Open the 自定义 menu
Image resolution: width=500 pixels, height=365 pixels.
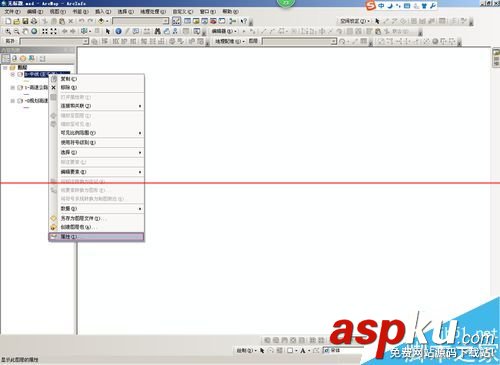pos(183,12)
